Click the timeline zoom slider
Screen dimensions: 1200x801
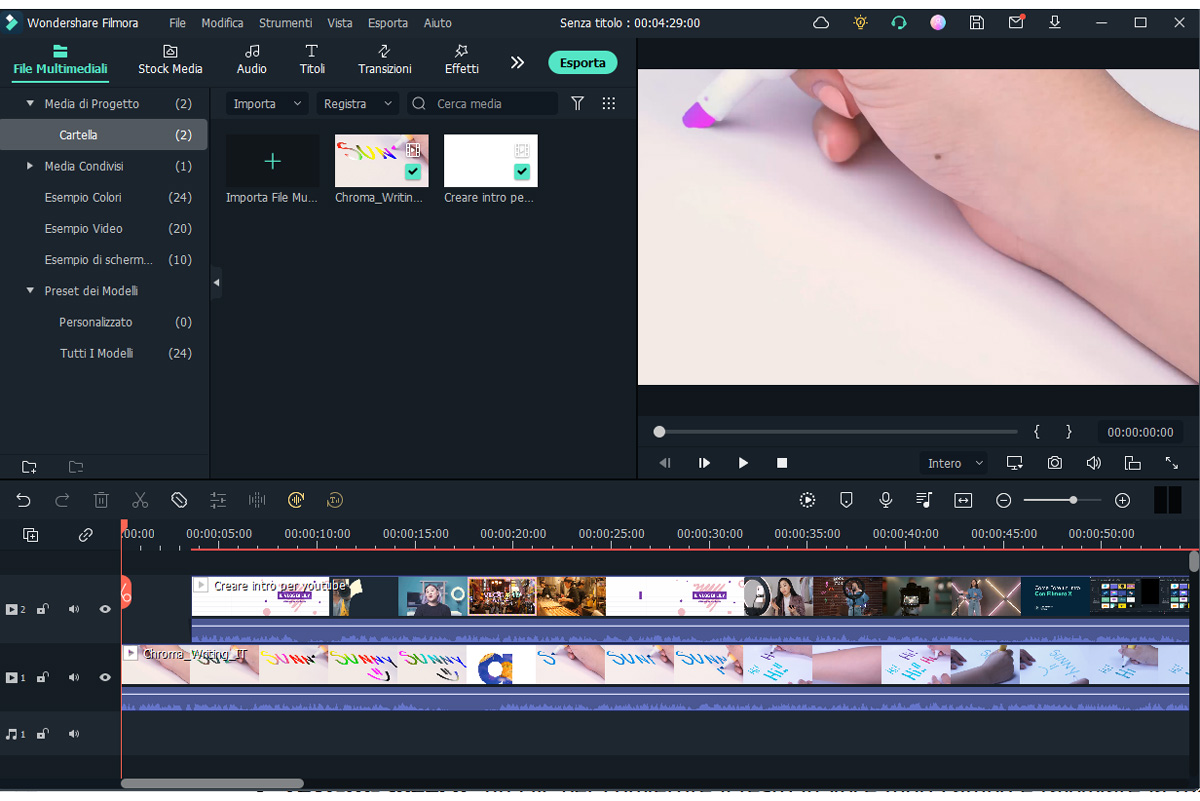(1062, 500)
